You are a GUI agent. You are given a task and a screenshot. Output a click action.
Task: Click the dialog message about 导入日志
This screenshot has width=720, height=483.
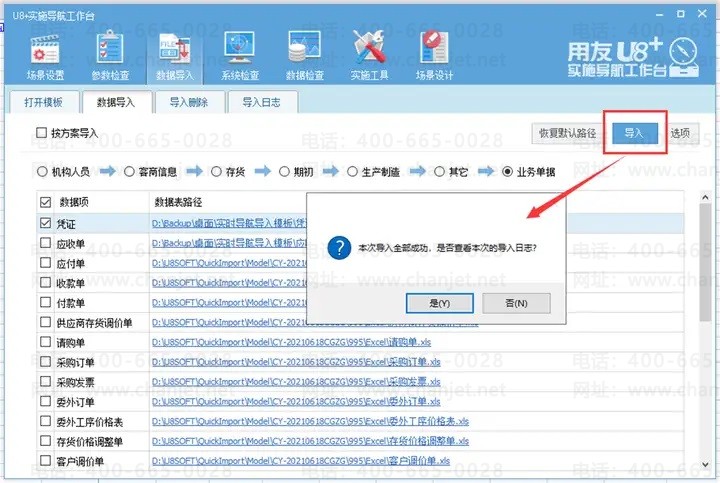(447, 248)
